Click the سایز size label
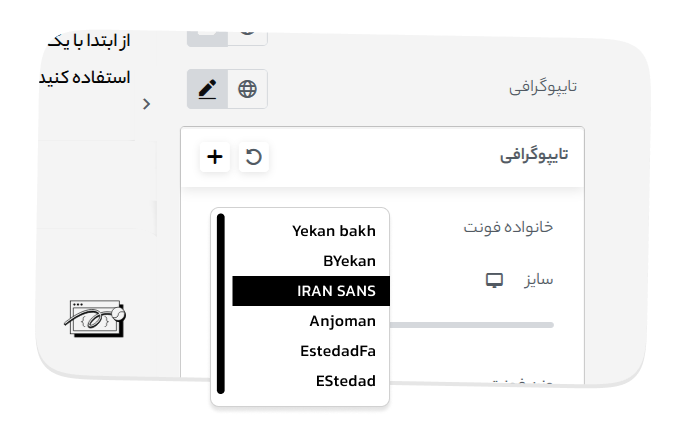Screen dimensions: 686x428 pyautogui.click(x=539, y=279)
